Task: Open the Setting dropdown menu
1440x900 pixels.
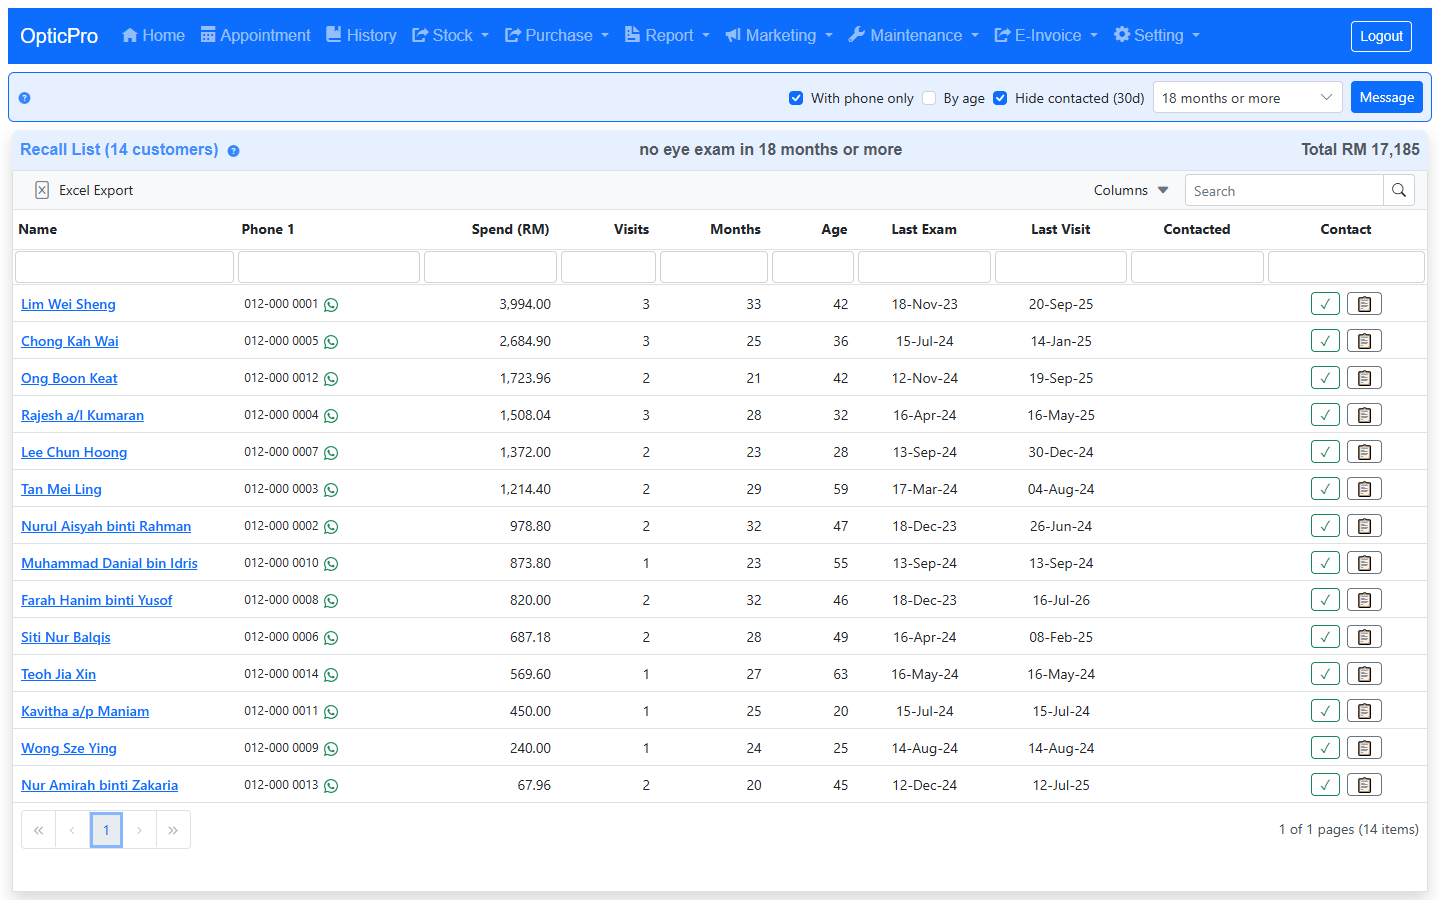Action: 1157,35
